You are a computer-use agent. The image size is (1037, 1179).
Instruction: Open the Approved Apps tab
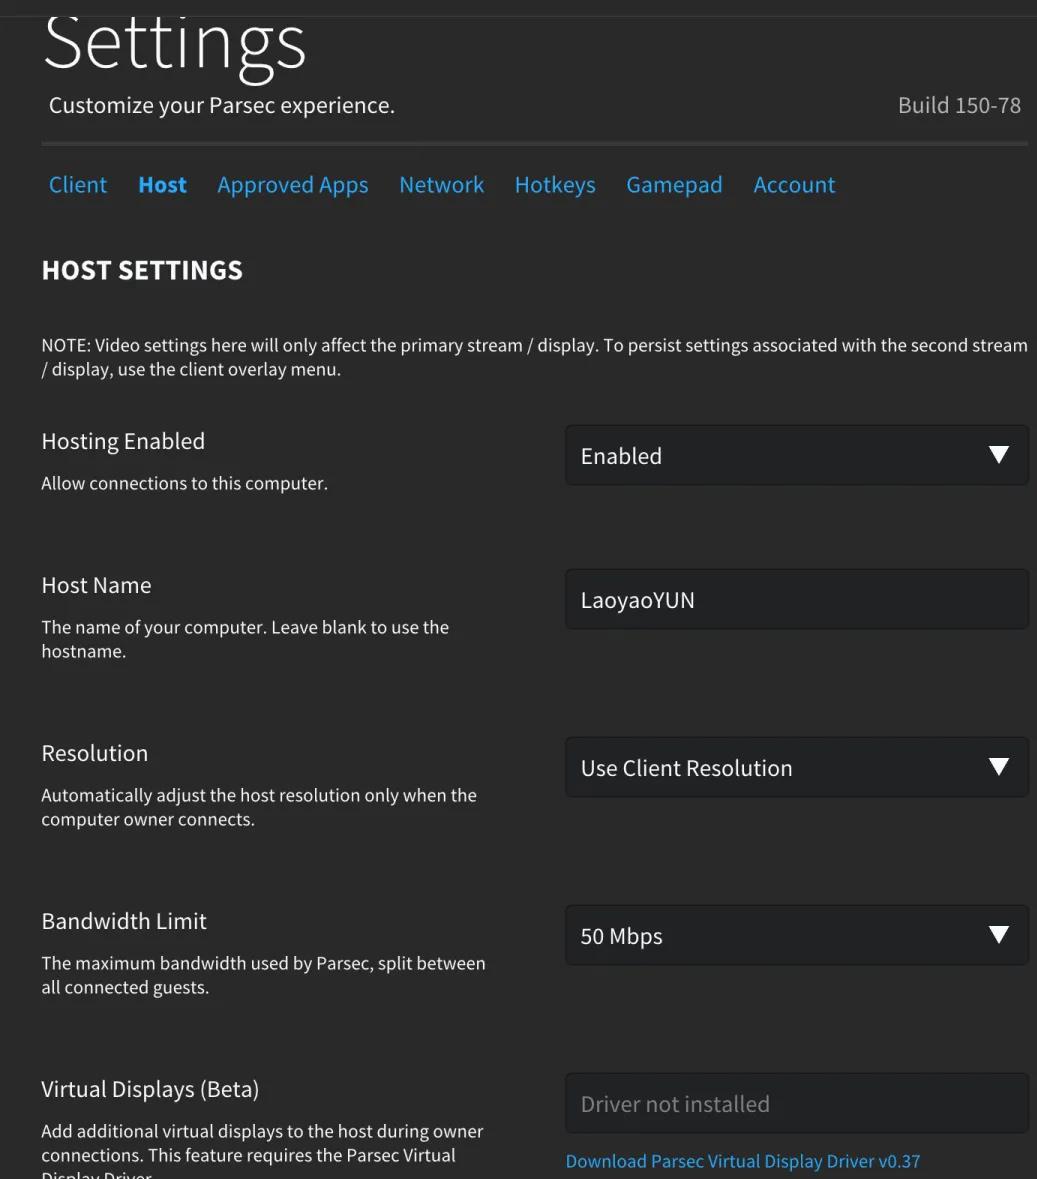[293, 185]
